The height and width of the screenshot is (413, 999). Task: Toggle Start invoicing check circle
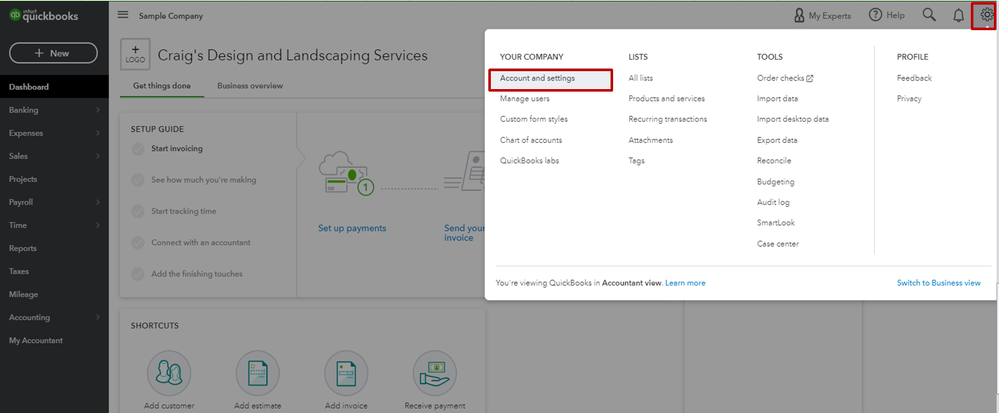138,149
